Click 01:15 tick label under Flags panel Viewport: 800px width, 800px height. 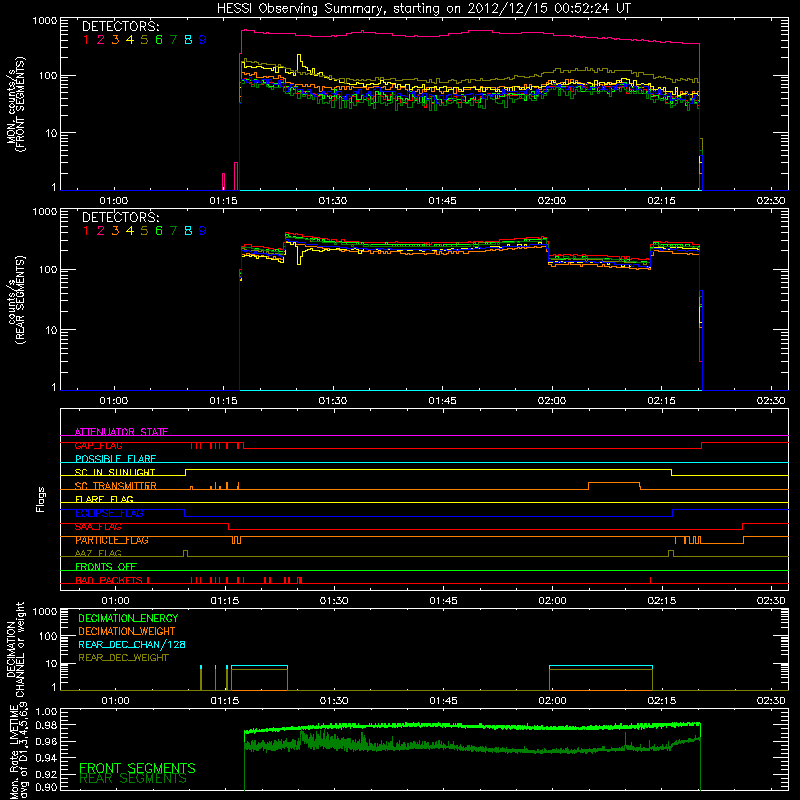point(224,601)
